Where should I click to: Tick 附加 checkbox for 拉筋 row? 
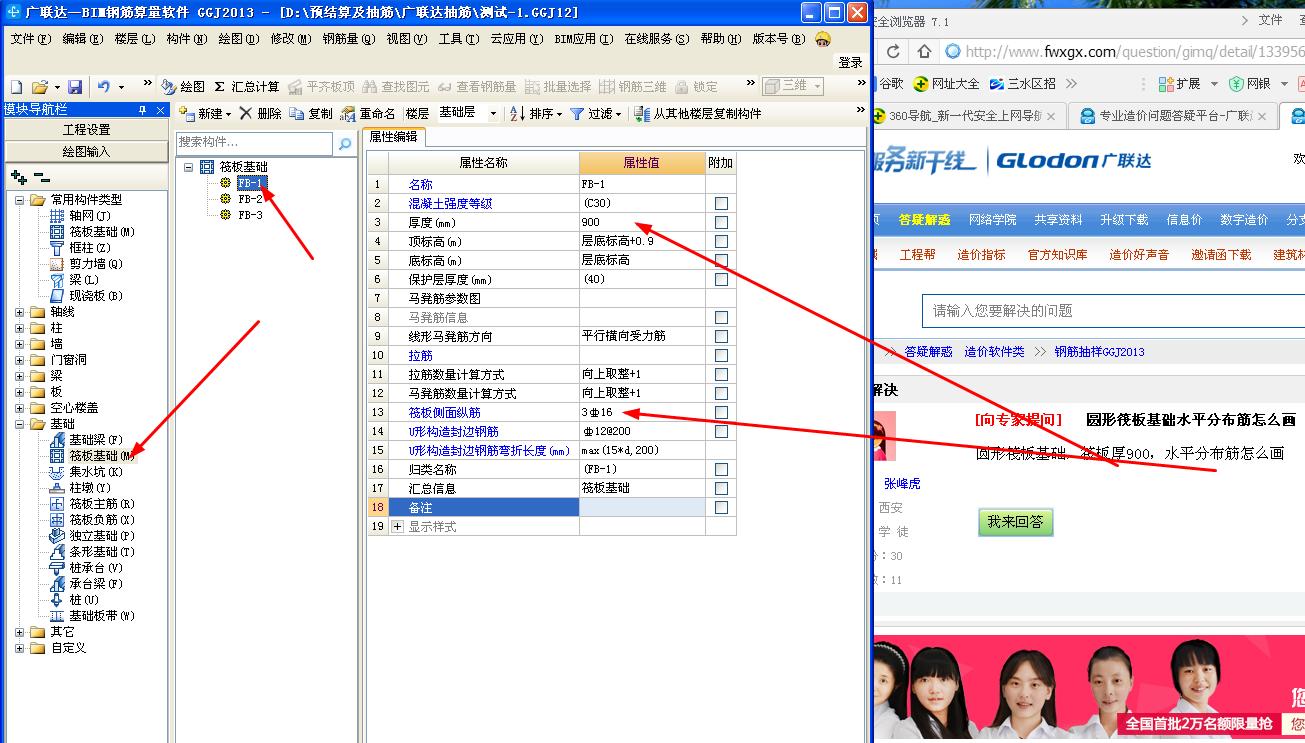(x=721, y=355)
